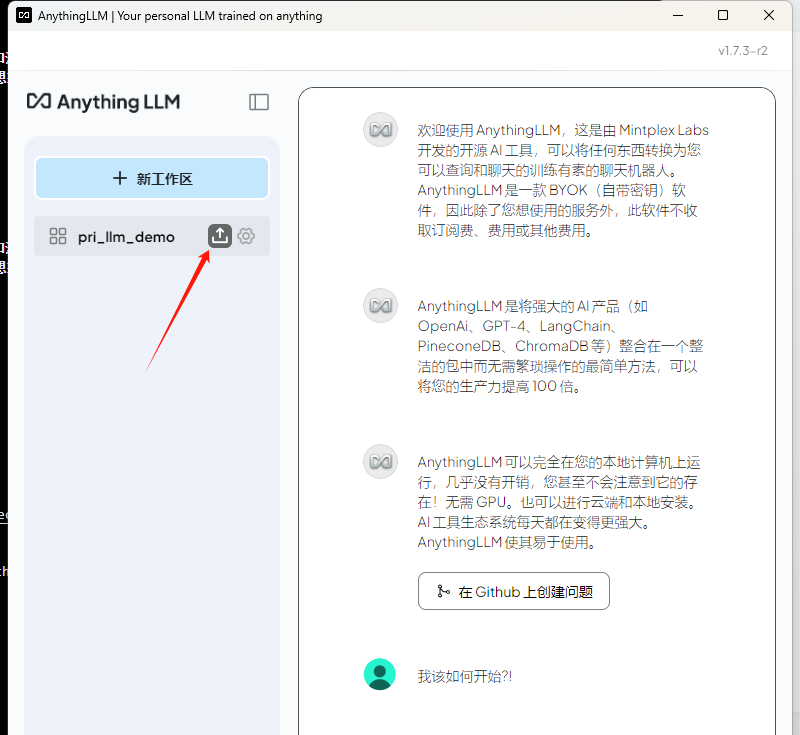The height and width of the screenshot is (735, 800).
Task: Click the git branch icon in Github button
Action: (x=443, y=591)
